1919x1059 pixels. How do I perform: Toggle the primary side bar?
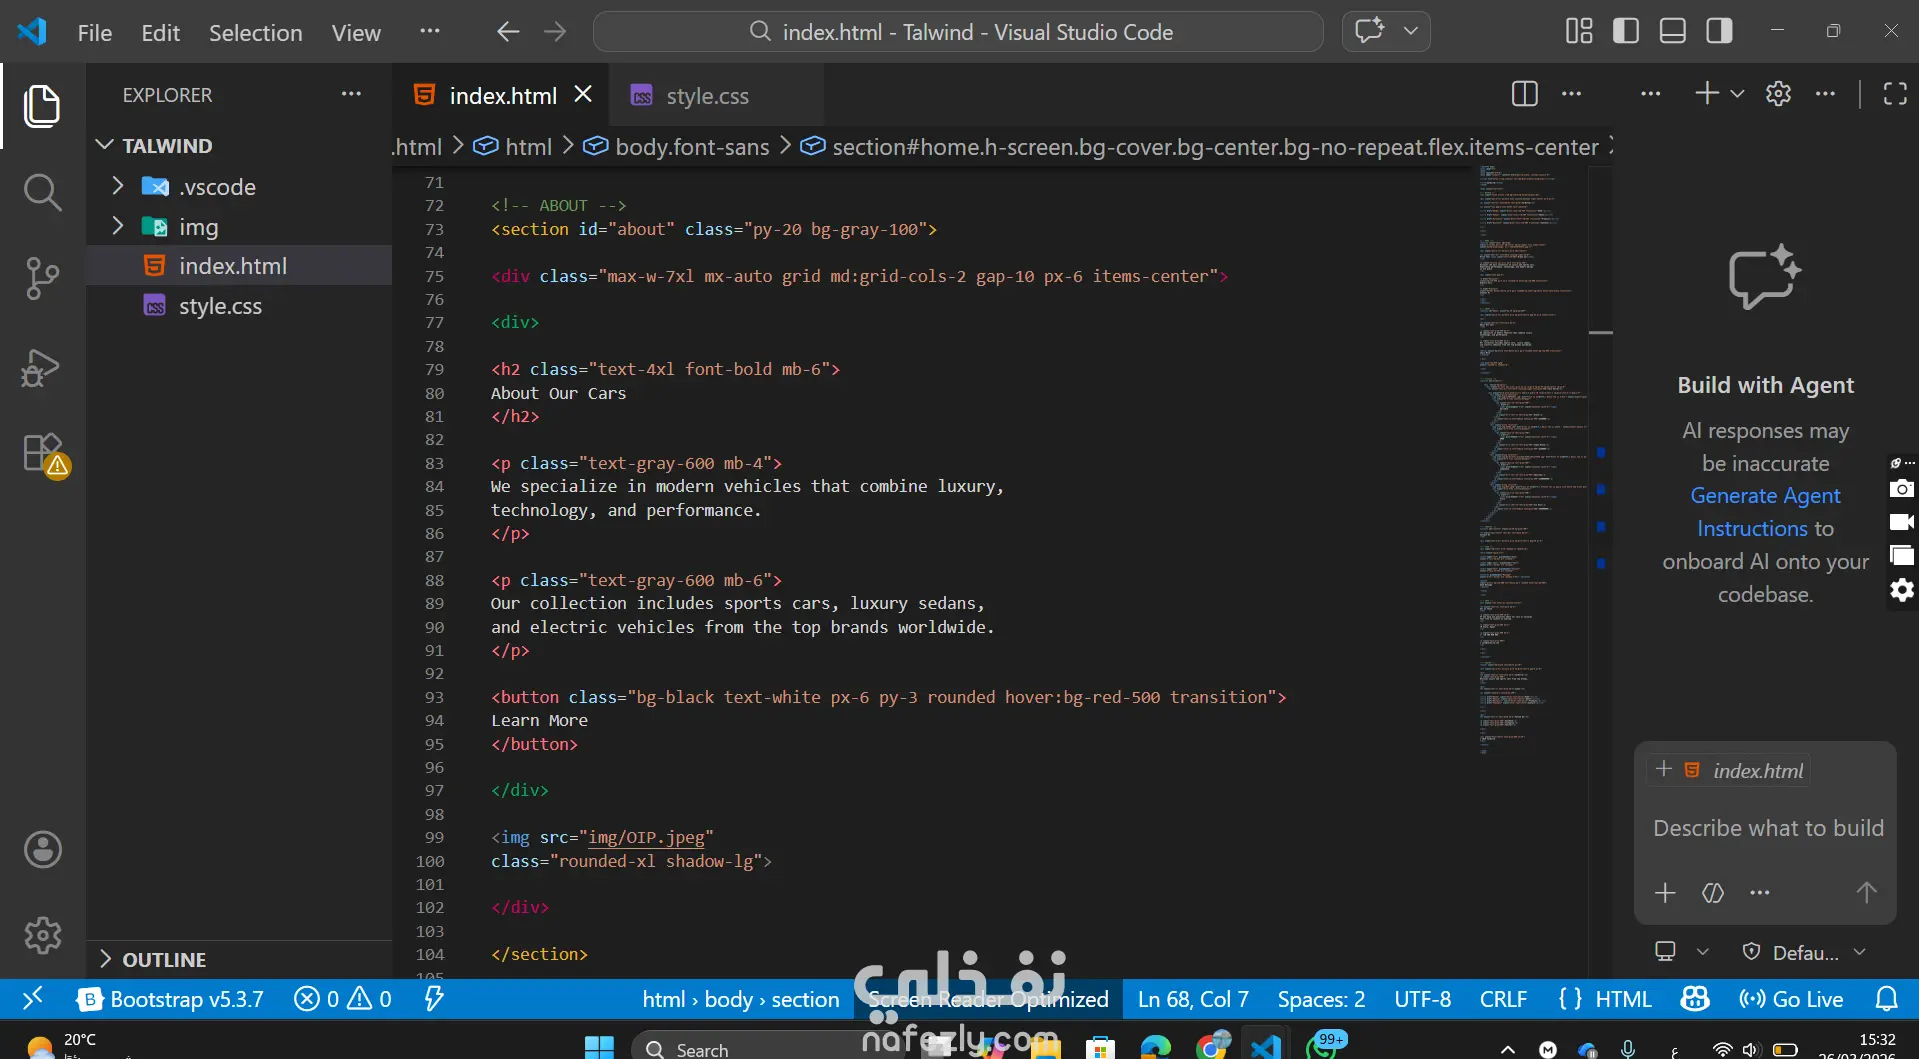(x=1626, y=31)
